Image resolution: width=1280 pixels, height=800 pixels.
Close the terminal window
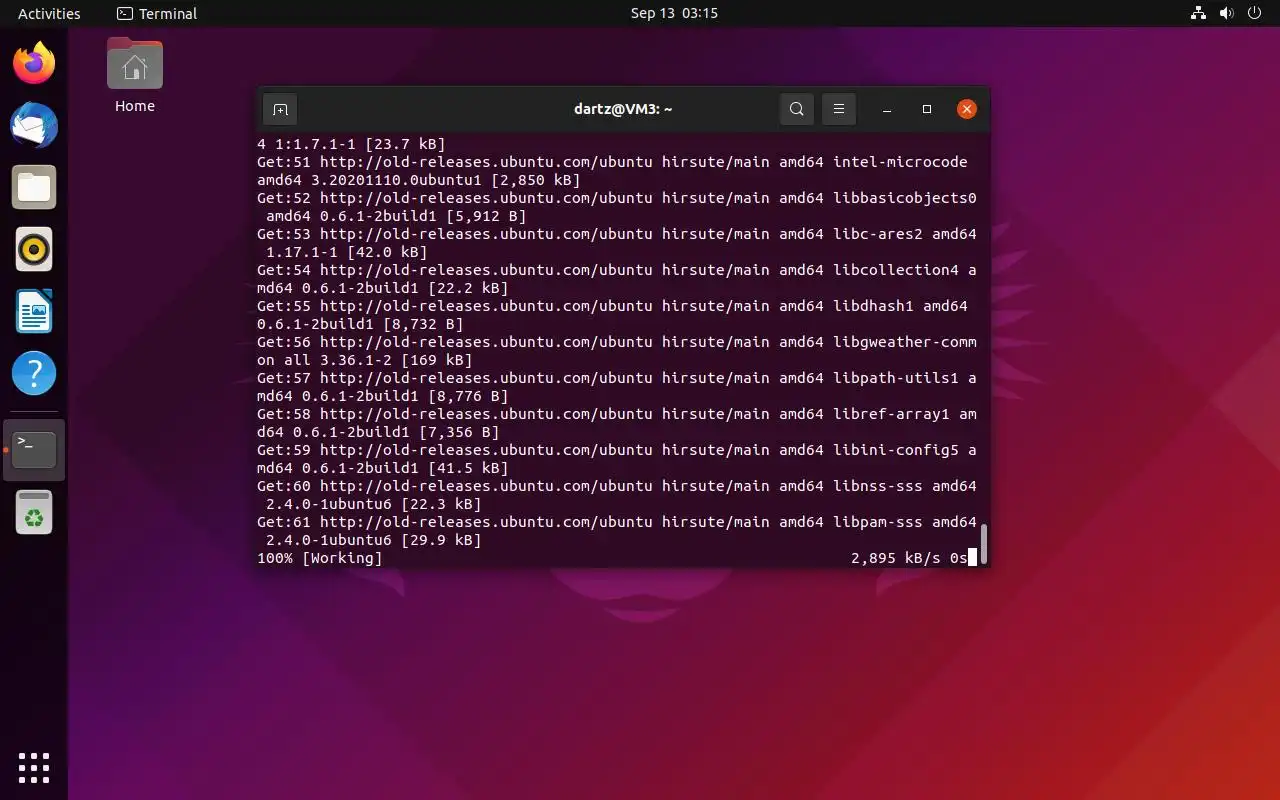tap(966, 109)
